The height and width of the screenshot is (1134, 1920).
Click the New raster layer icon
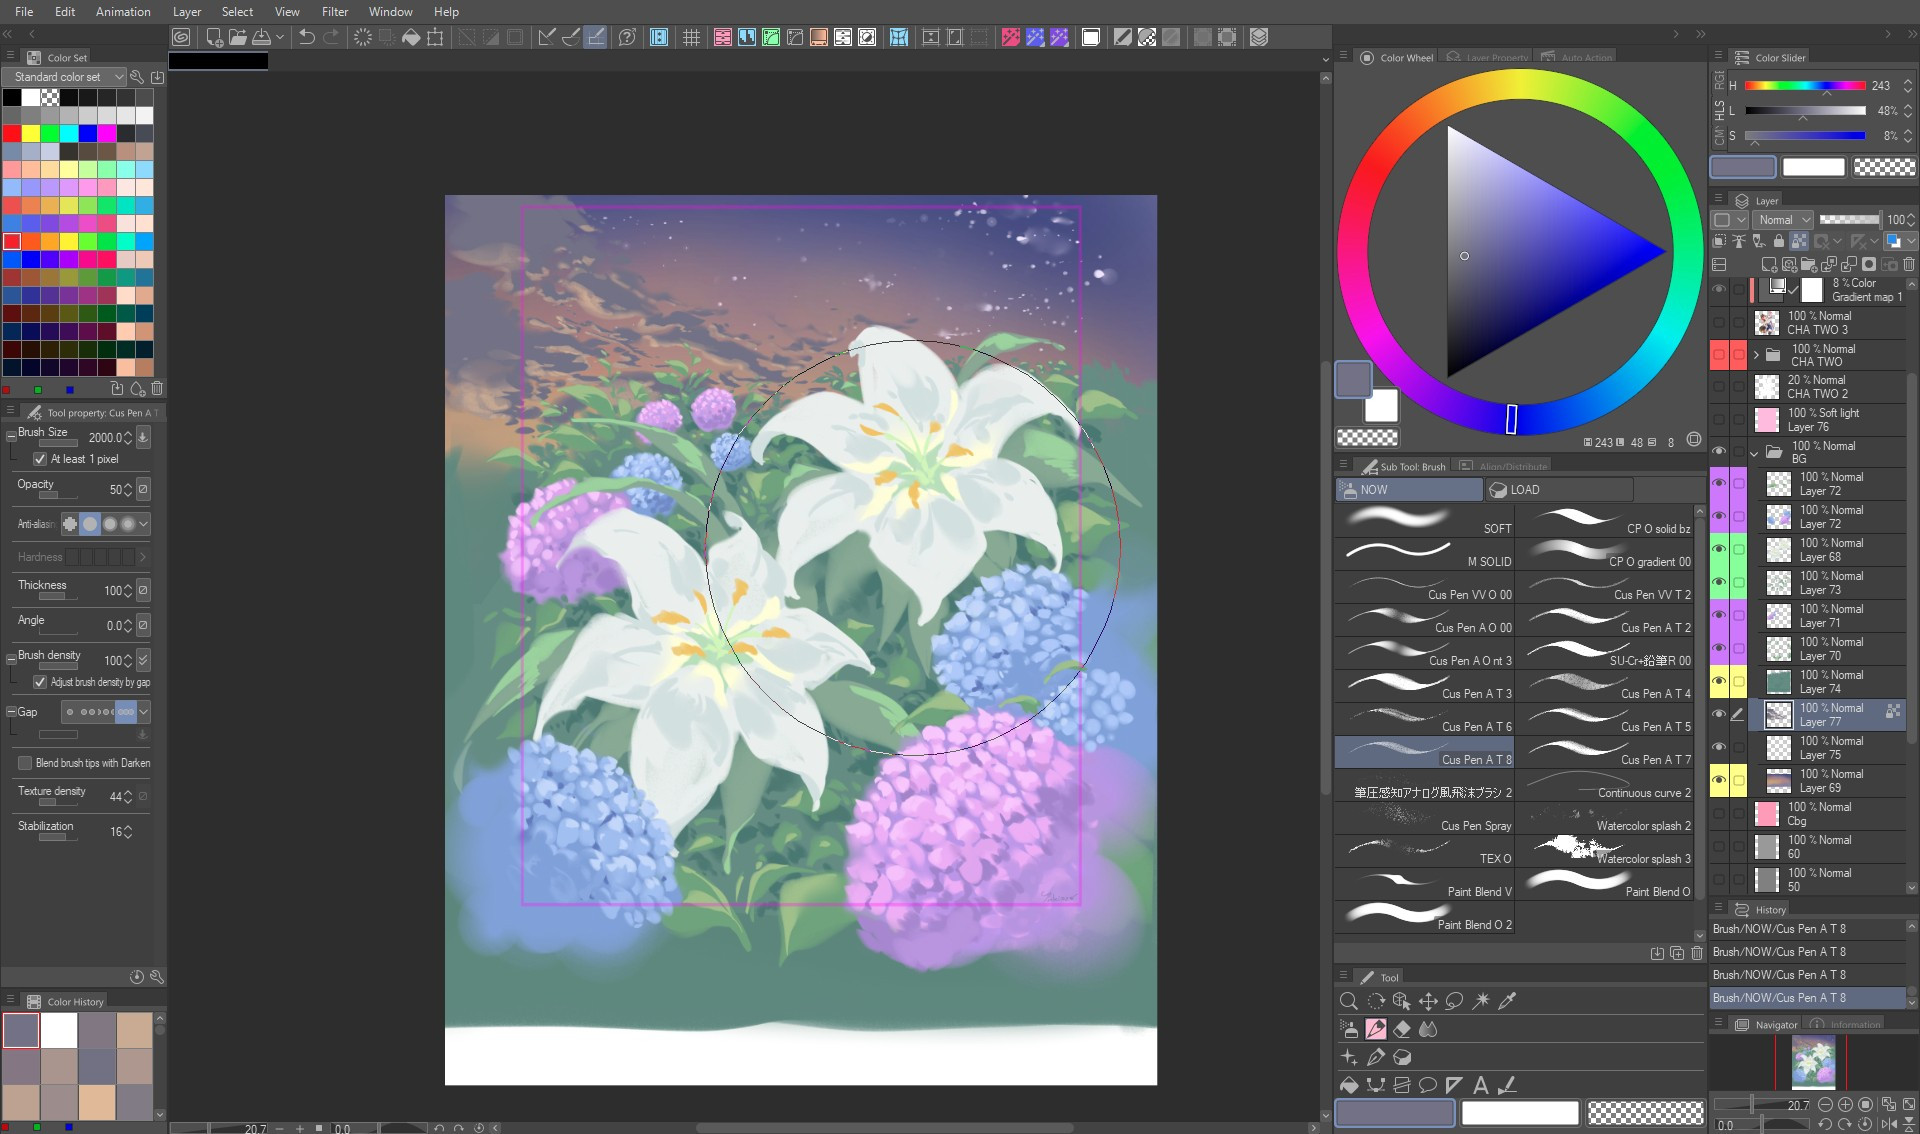[x=1768, y=265]
